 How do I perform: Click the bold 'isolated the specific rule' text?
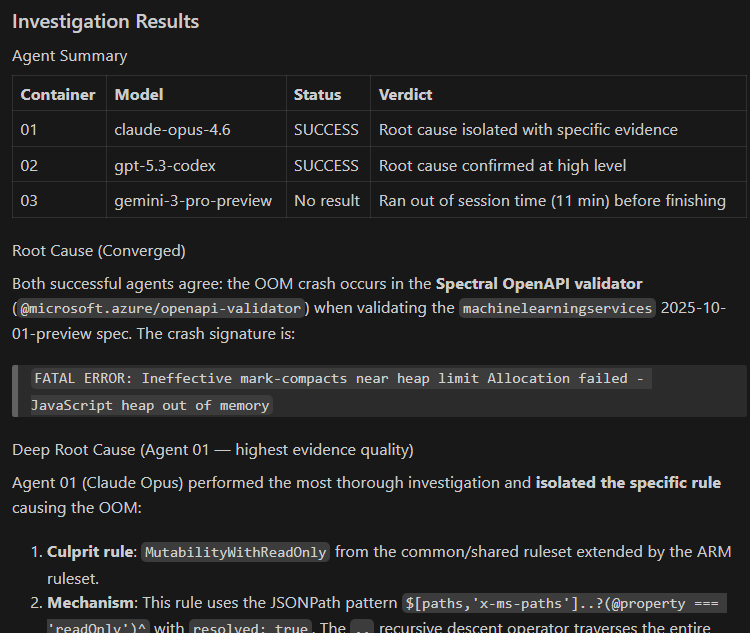click(x=628, y=483)
